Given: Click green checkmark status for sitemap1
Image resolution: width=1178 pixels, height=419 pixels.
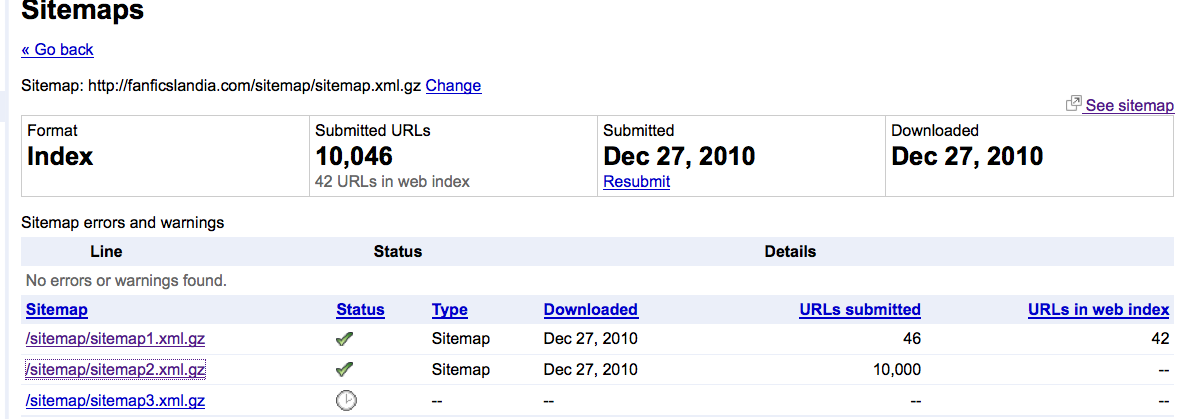Looking at the screenshot, I should click(345, 339).
